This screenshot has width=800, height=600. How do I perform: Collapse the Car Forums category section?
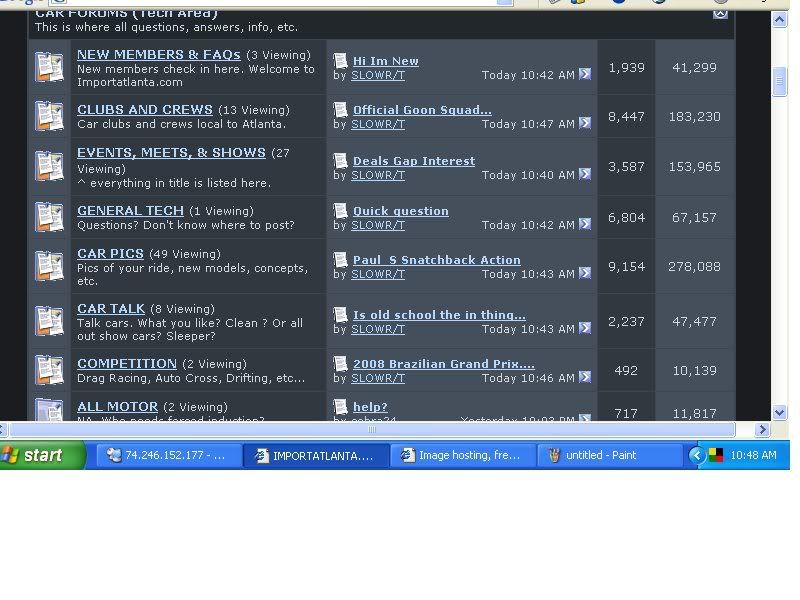click(720, 13)
